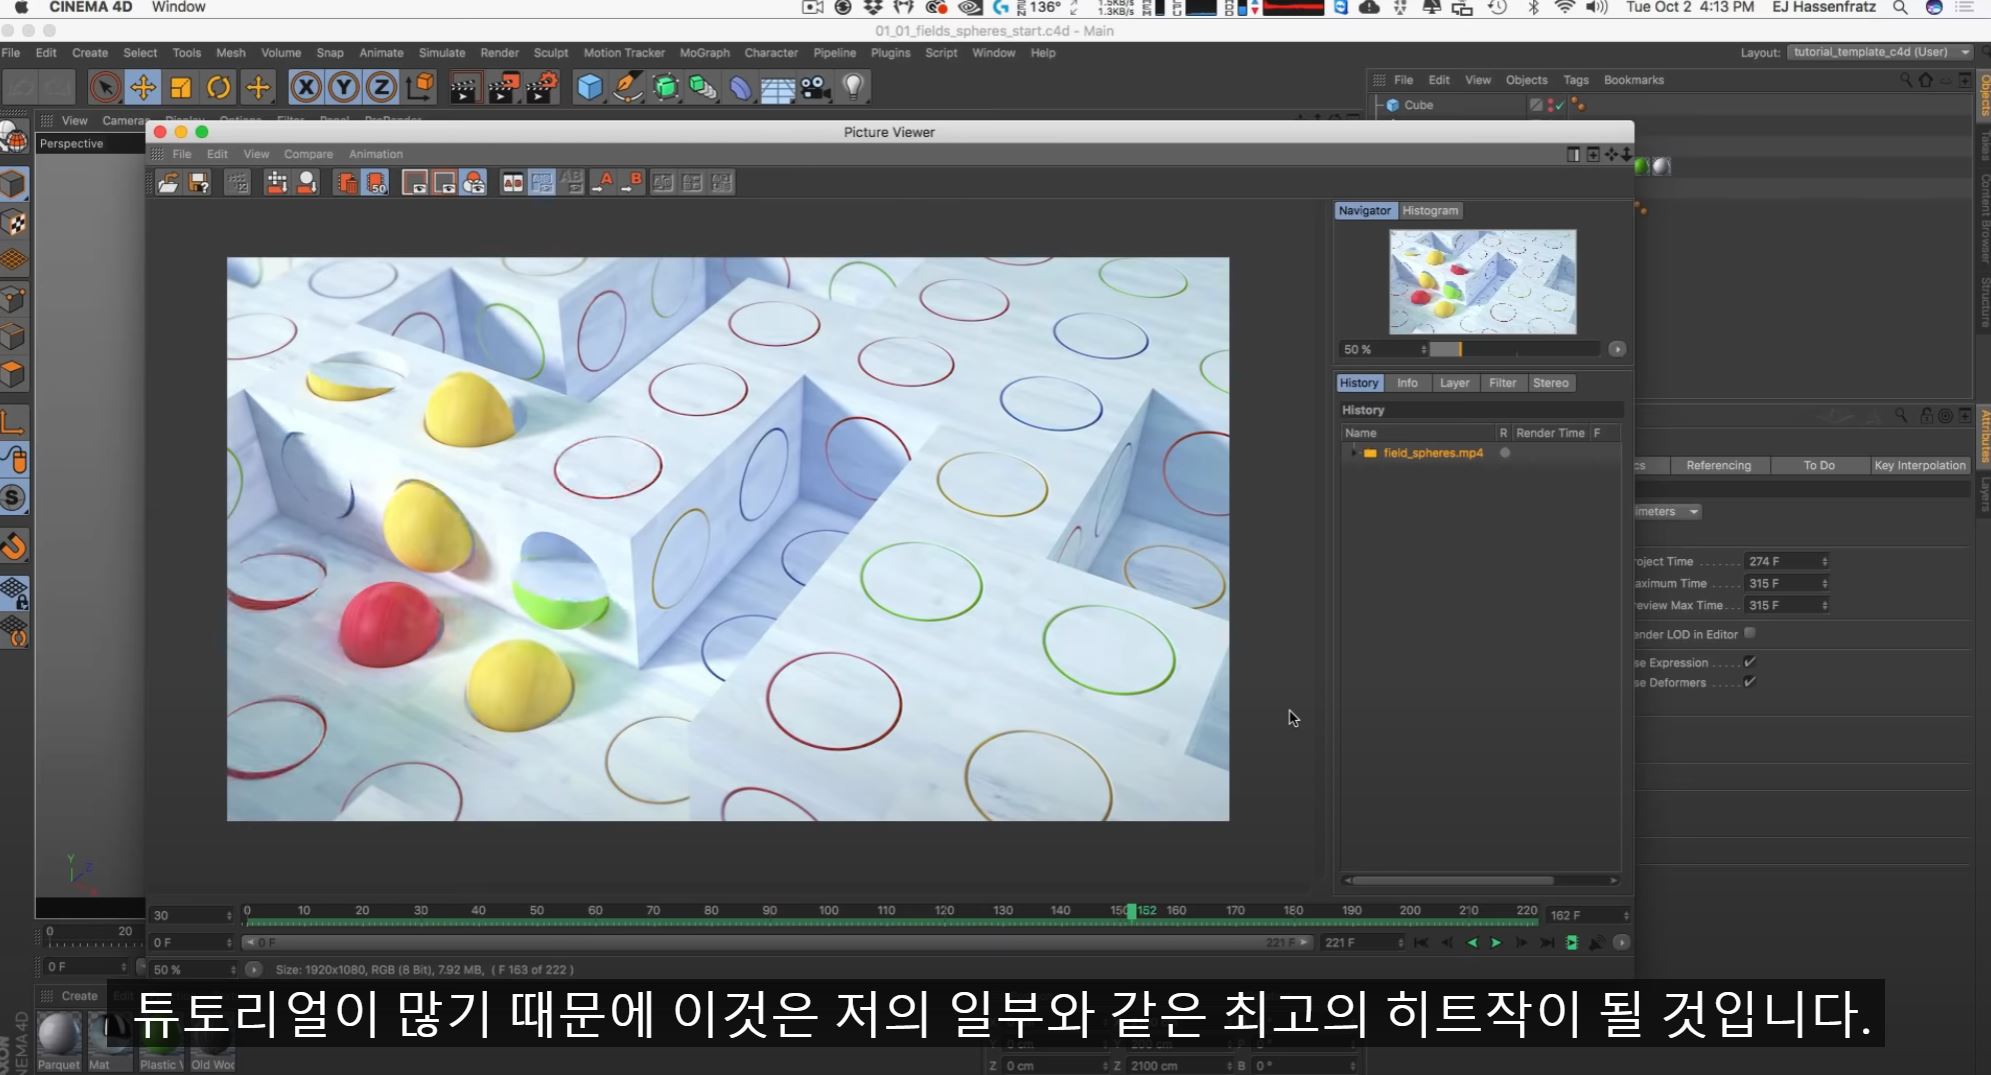This screenshot has height=1075, width=1991.
Task: Activate the Move tool in main toolbar
Action: pos(143,88)
